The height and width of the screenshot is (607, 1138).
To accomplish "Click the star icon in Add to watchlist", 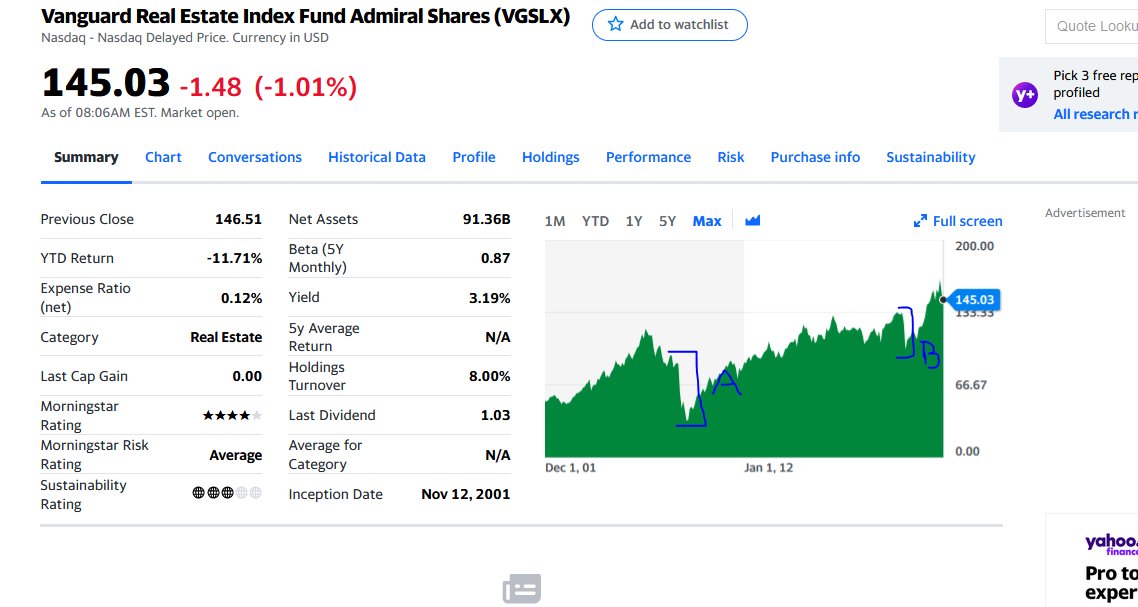I will pyautogui.click(x=615, y=24).
